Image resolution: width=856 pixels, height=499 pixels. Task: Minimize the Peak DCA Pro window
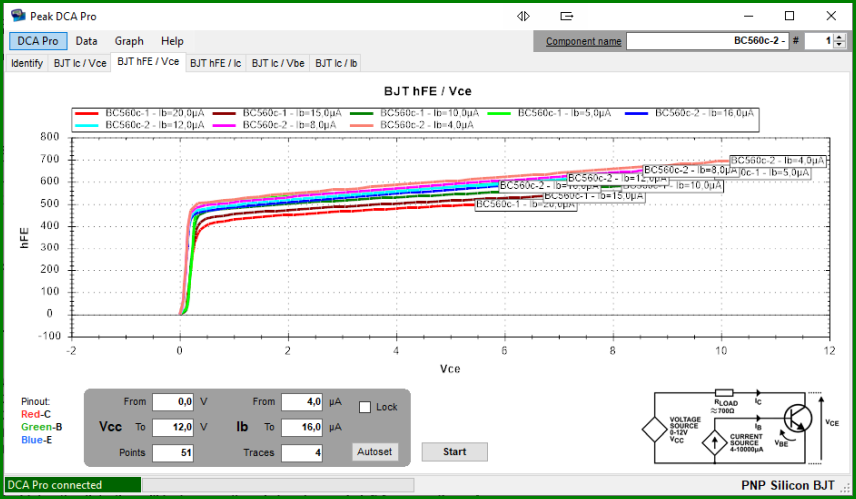click(748, 16)
